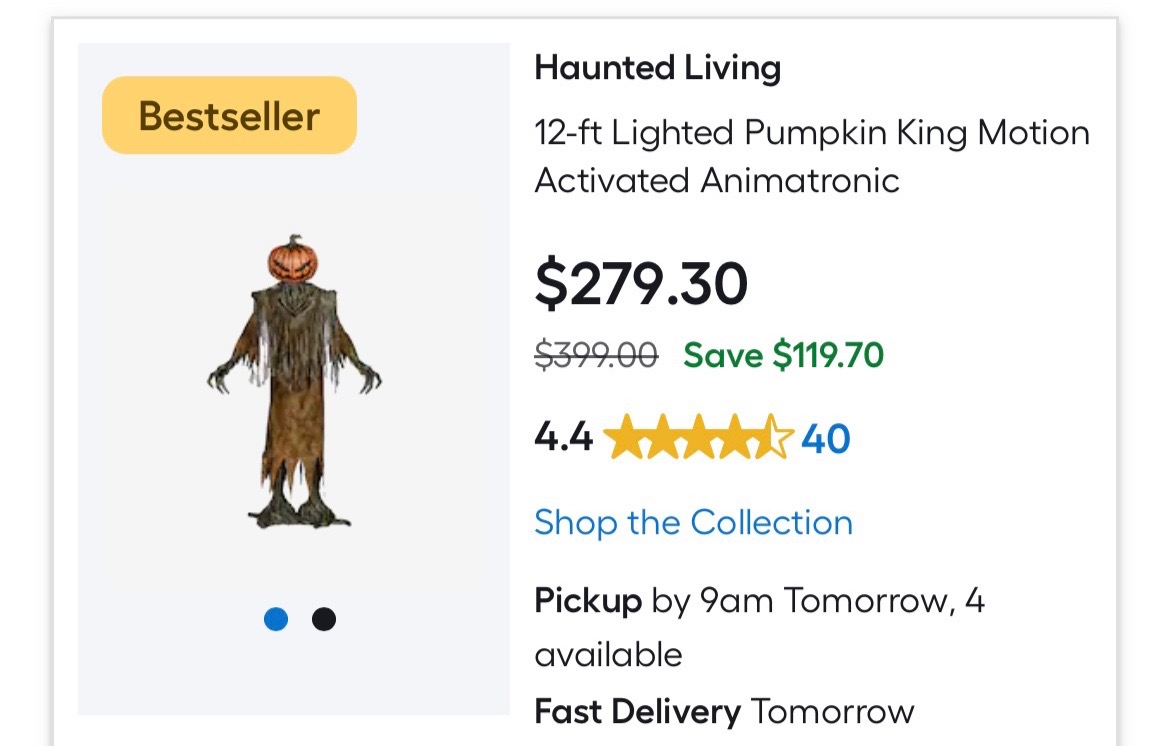Click the Bestseller badge
Screen dimensions: 1170x746
229,116
